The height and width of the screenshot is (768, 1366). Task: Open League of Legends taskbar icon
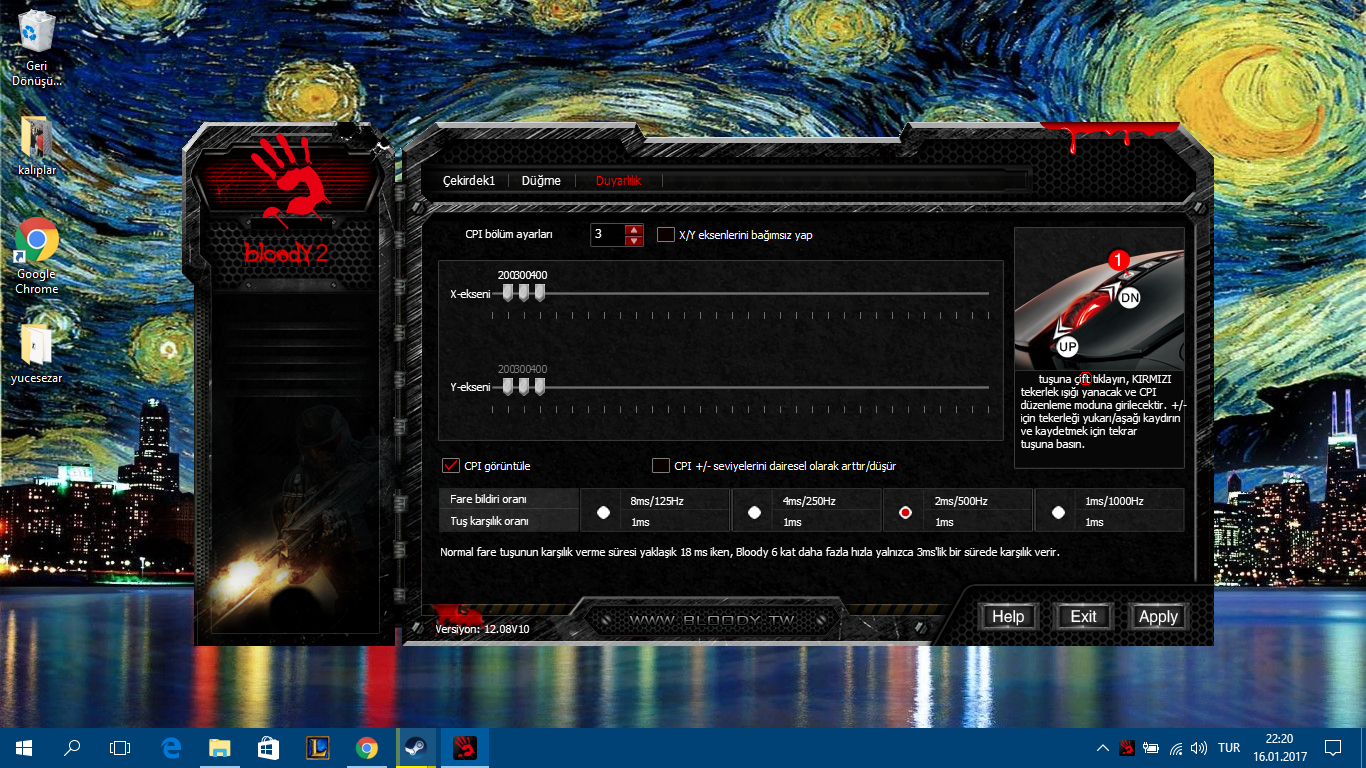coord(318,748)
